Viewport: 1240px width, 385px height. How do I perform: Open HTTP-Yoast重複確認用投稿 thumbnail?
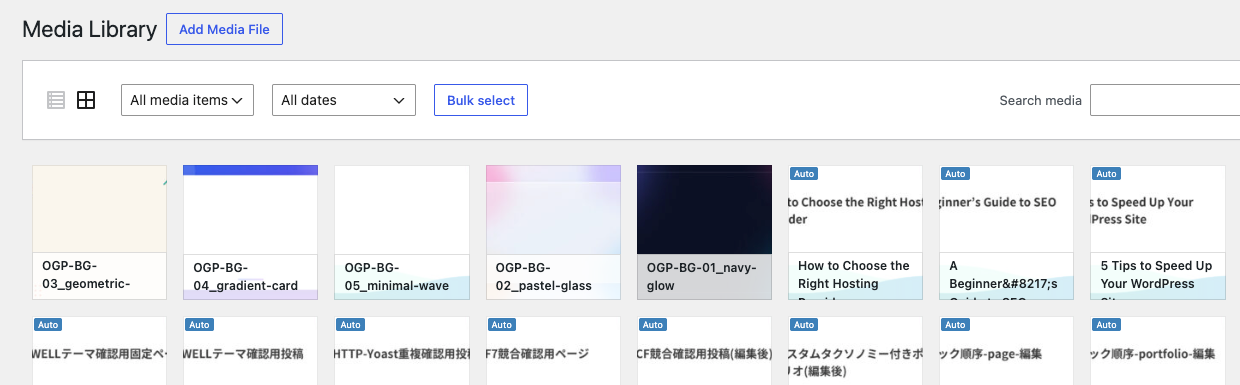click(402, 351)
